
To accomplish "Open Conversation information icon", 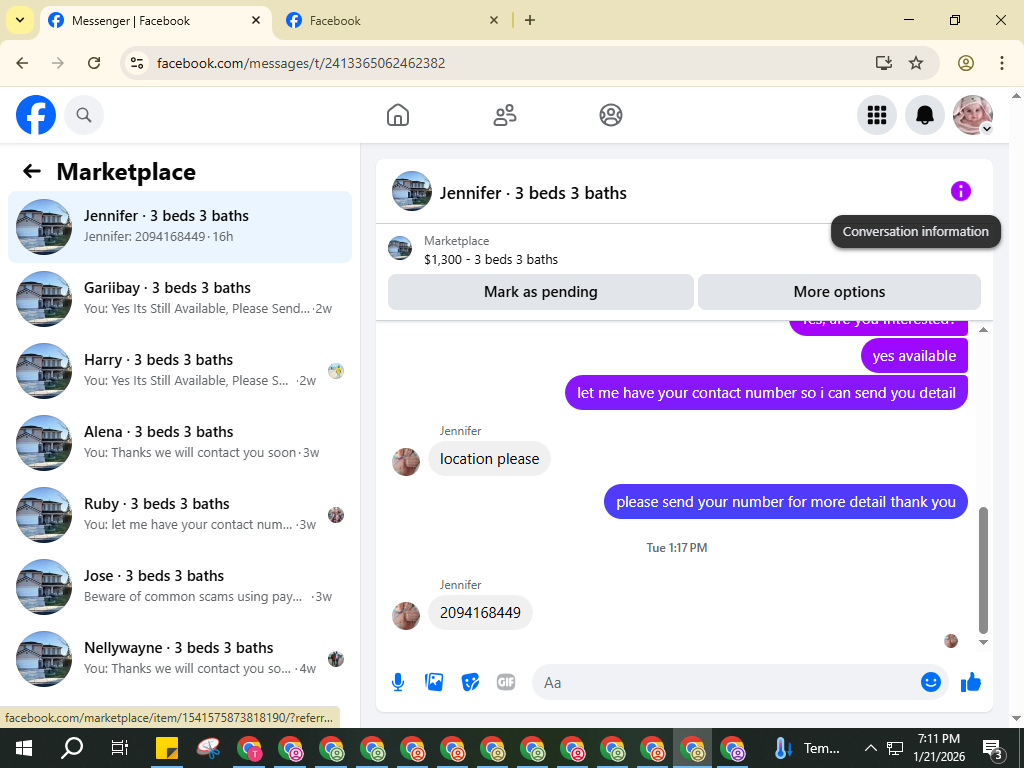I will pyautogui.click(x=961, y=191).
